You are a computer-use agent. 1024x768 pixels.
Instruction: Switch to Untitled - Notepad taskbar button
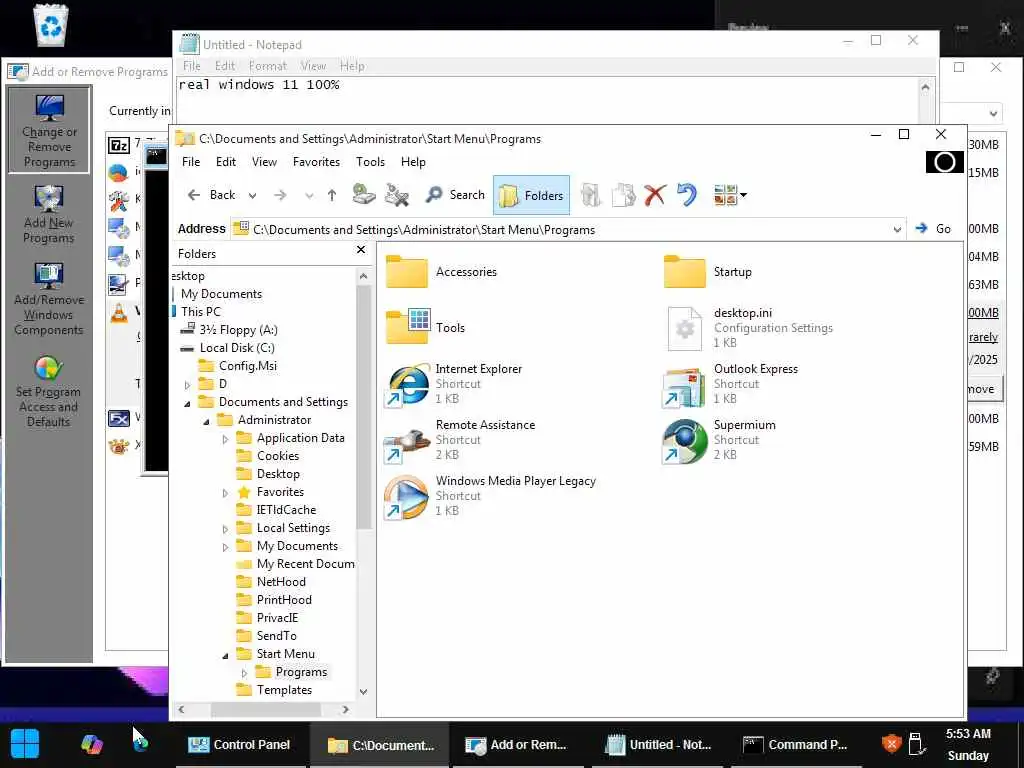(x=658, y=744)
